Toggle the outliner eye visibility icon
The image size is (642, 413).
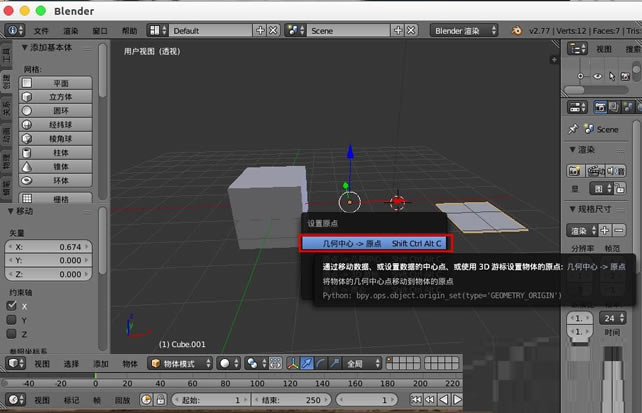point(597,76)
